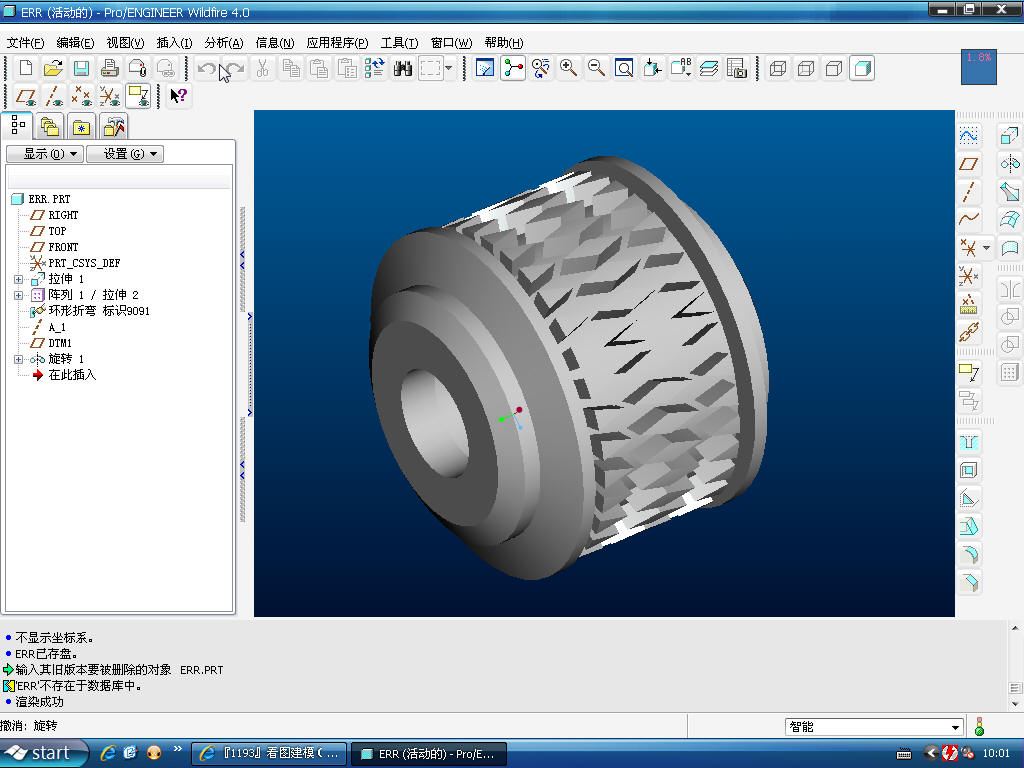Open the 视图(V) menu
The height and width of the screenshot is (768, 1024).
point(125,43)
